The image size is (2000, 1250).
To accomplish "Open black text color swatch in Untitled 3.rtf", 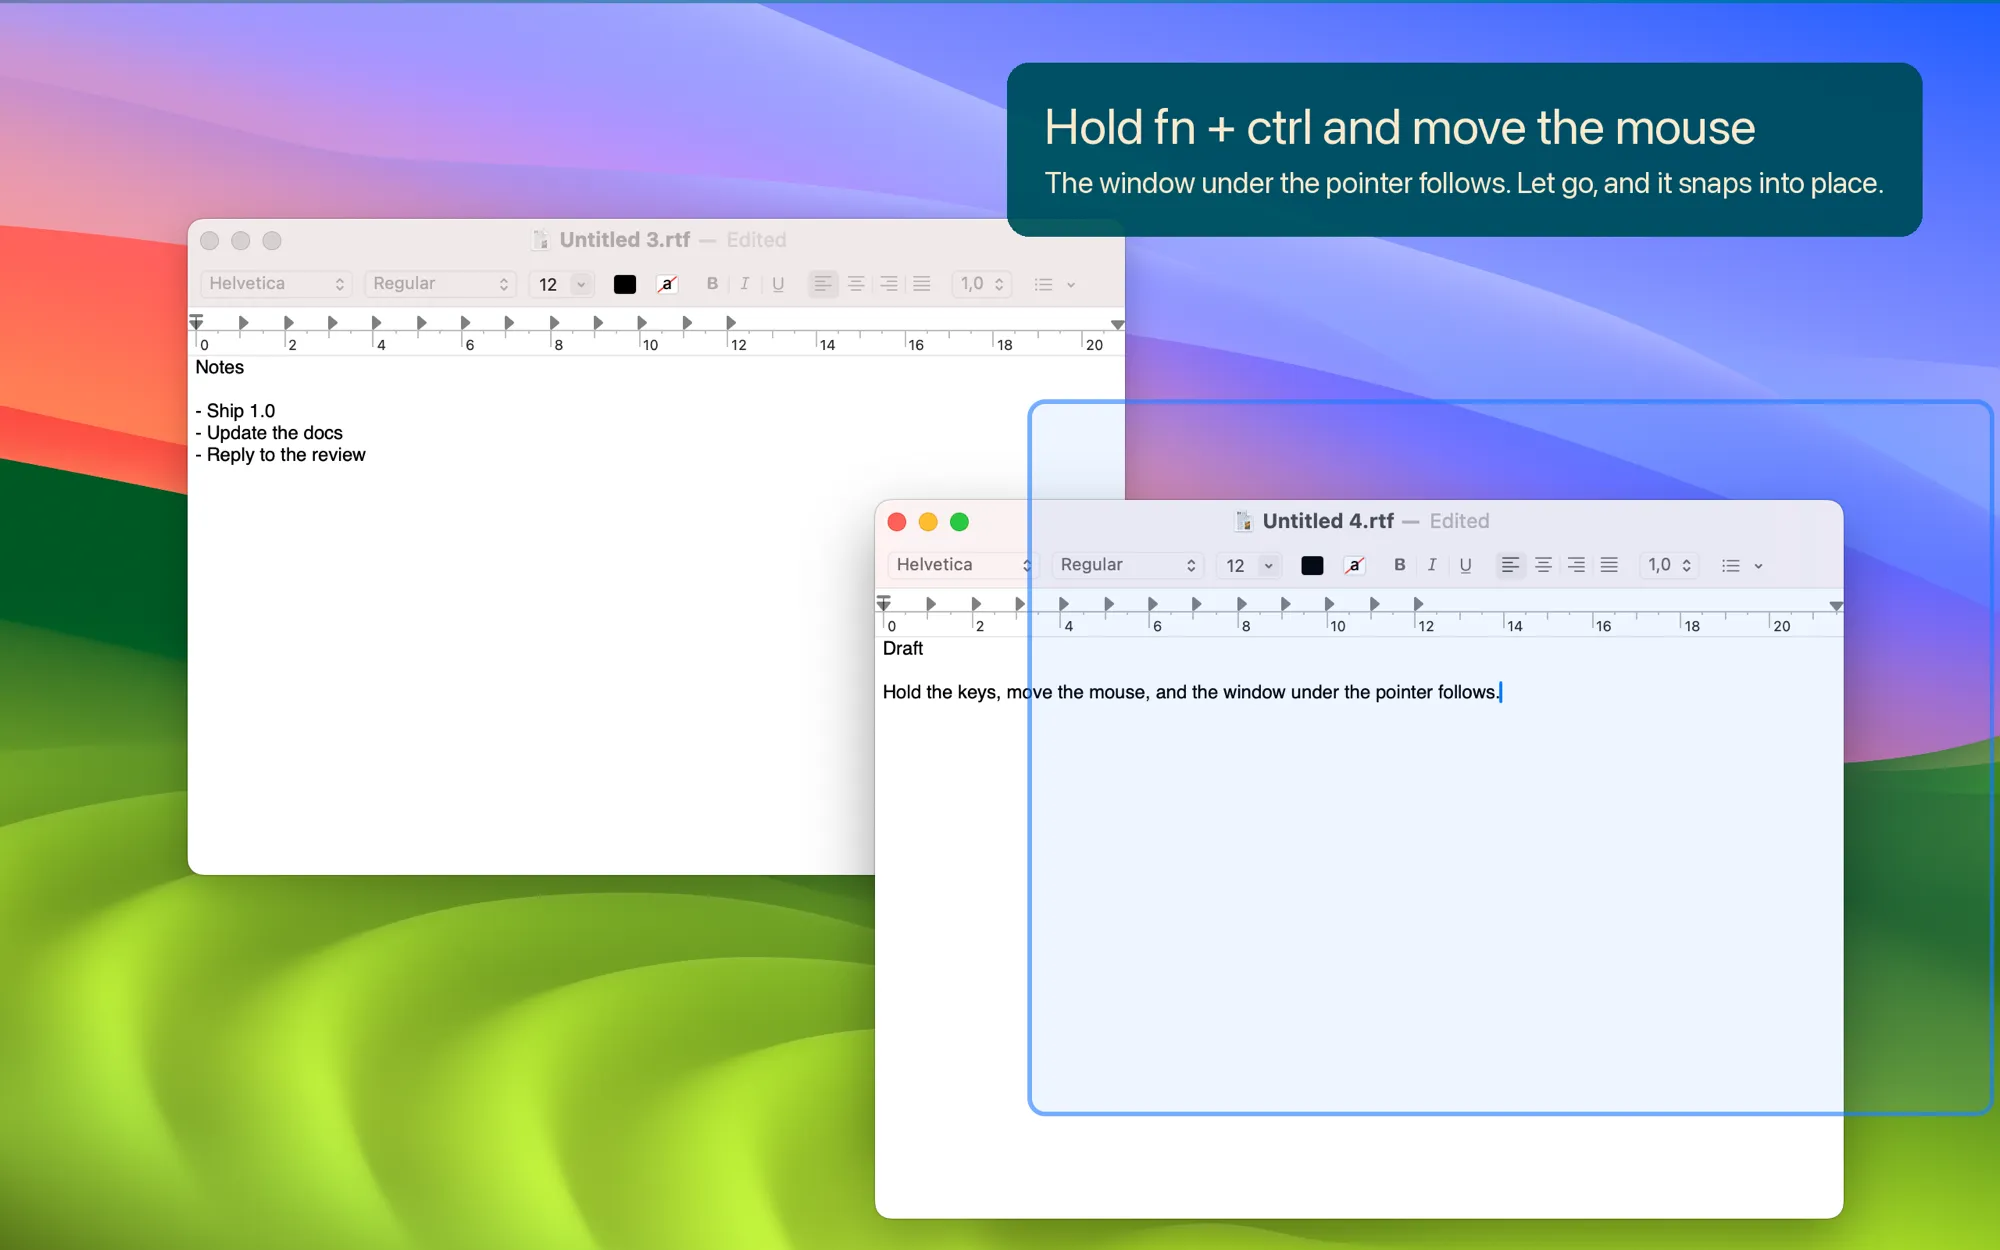I will point(625,284).
